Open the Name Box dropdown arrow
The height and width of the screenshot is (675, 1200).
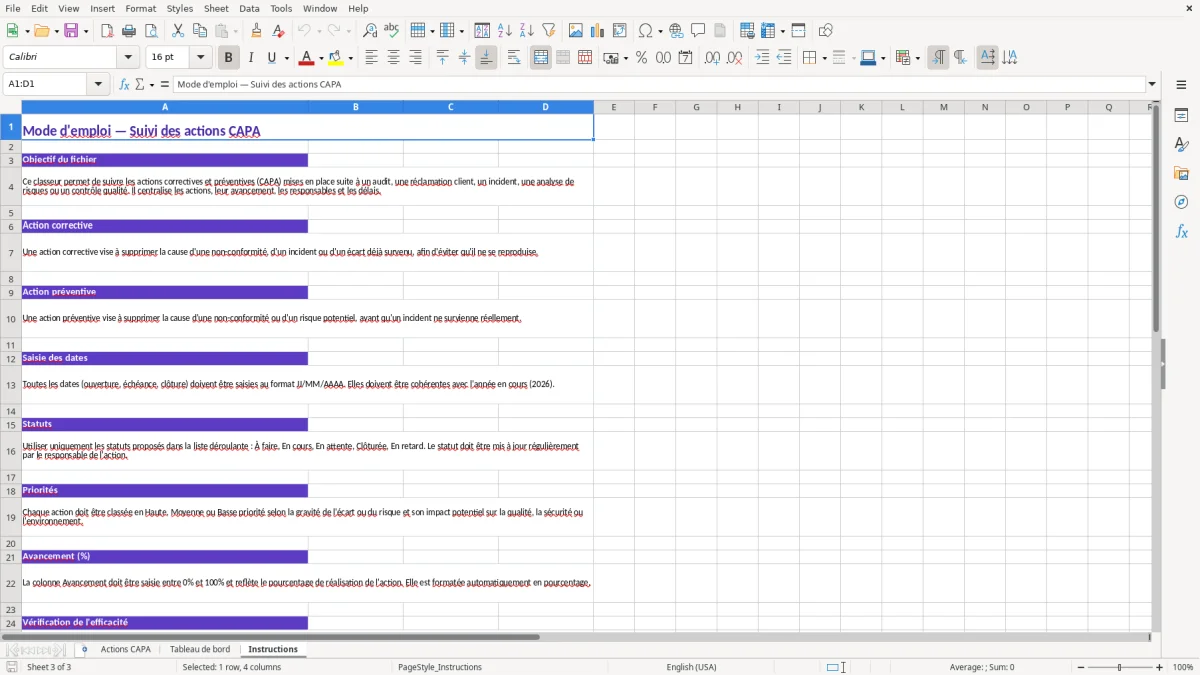tap(99, 84)
